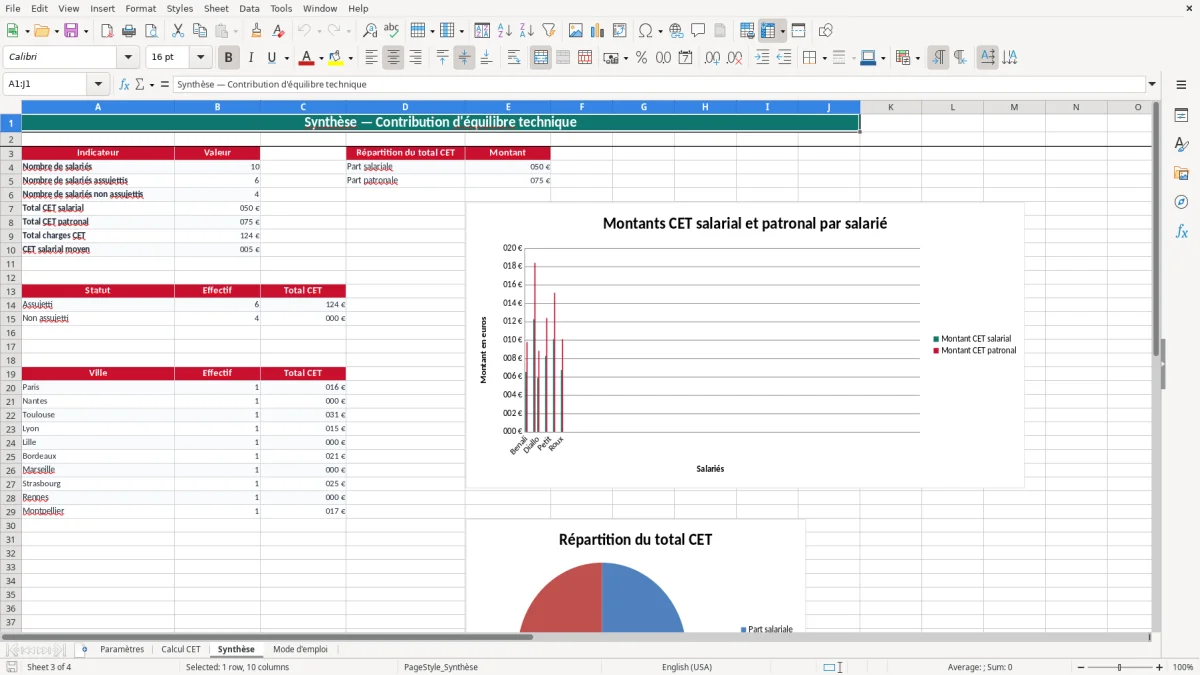Open the Conditional Formatting dropdown arrow
This screenshot has height=675, width=1200.
point(918,58)
